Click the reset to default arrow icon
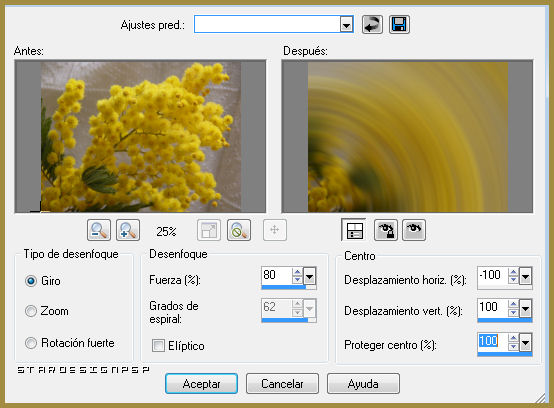Viewport: 554px width, 408px height. tap(372, 25)
